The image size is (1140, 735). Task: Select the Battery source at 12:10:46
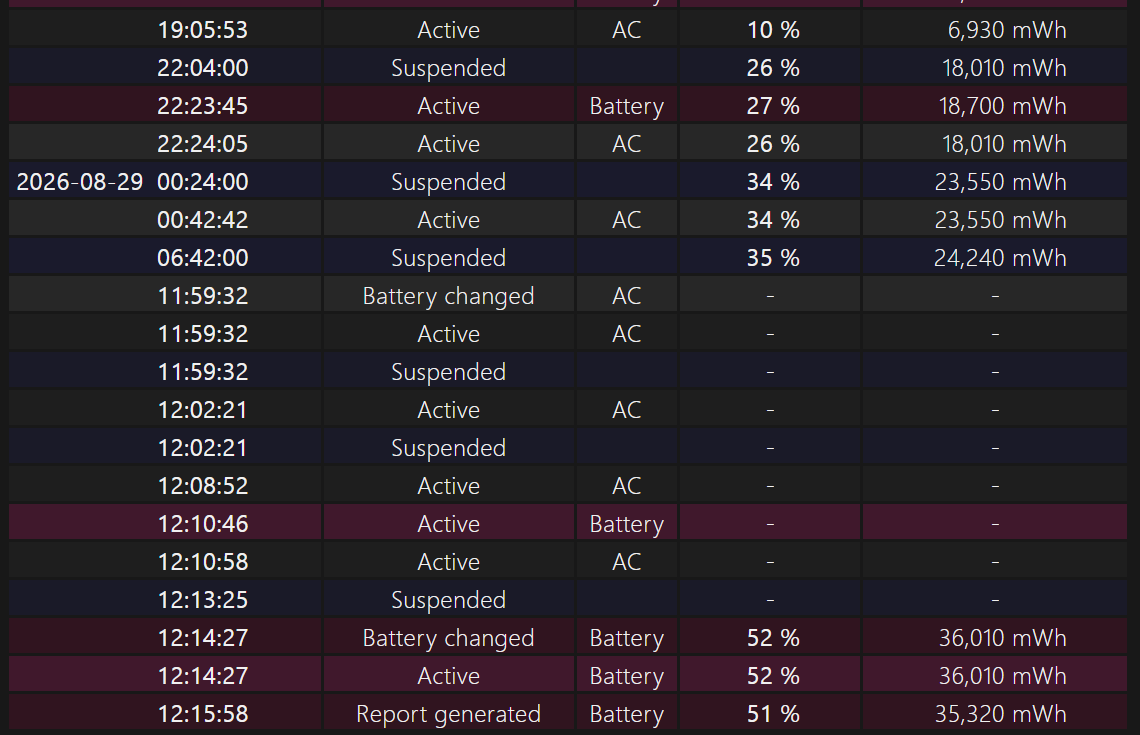coord(627,524)
